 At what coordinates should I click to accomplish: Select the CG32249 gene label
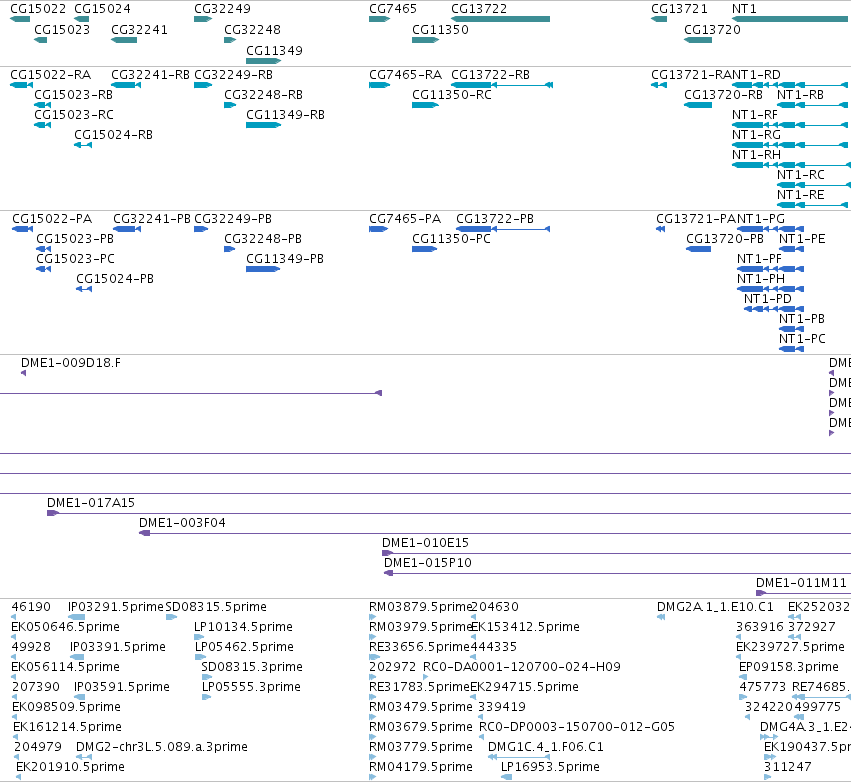click(222, 9)
